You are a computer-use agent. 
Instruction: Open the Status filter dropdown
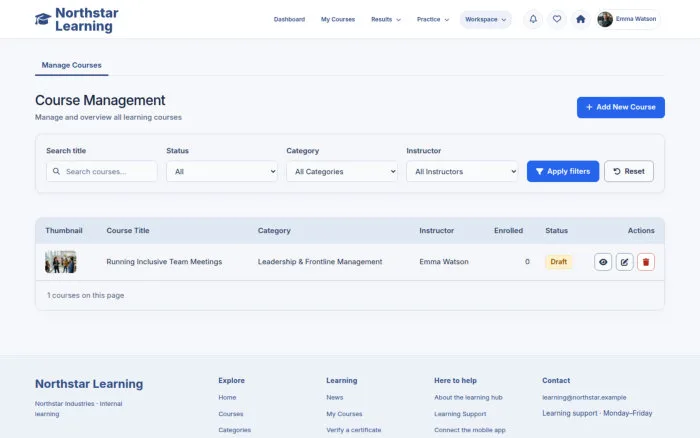tap(222, 171)
